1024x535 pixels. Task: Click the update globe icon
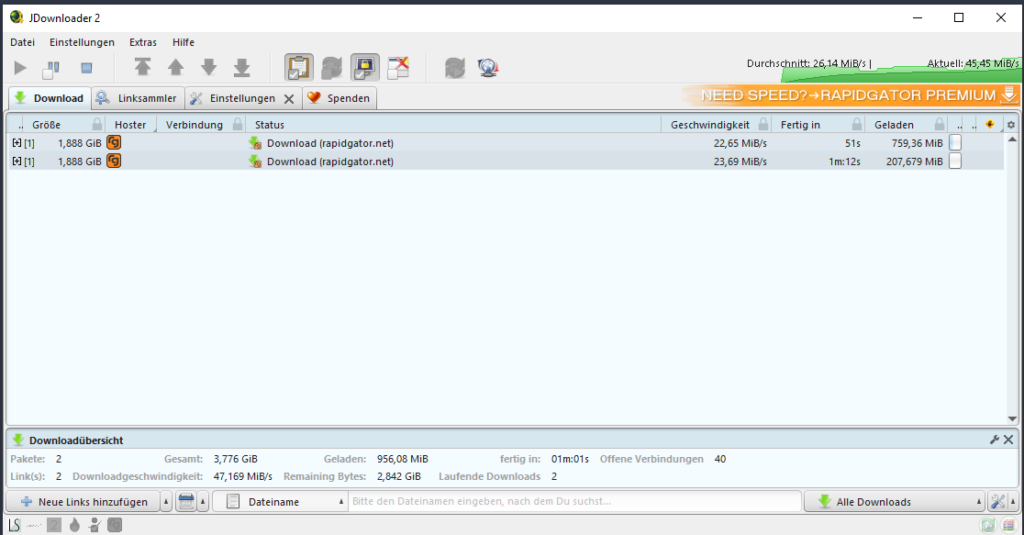click(488, 67)
